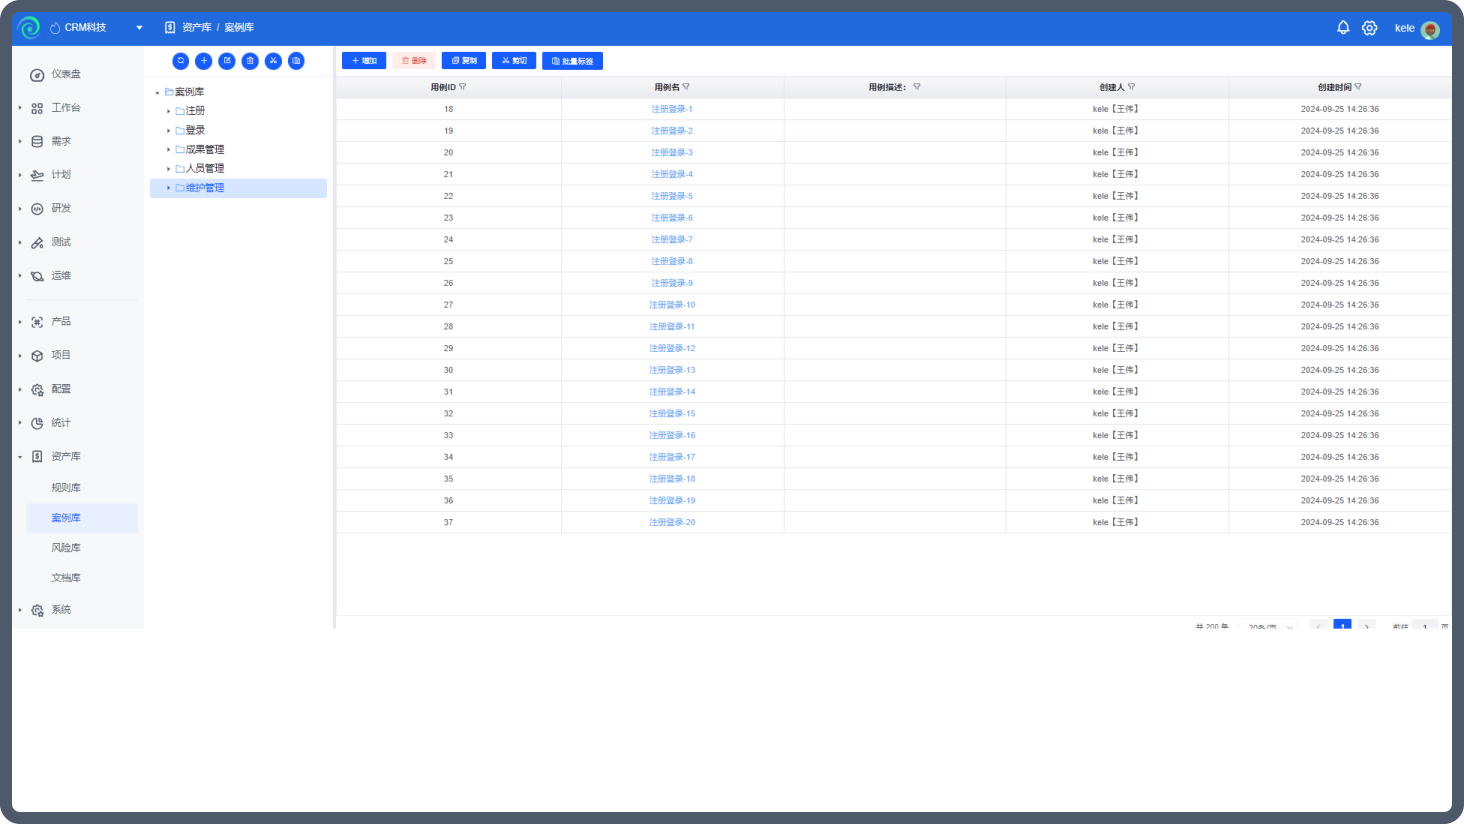Select the 人员管理 folder
Viewport: 1464px width, 824px height.
(x=205, y=168)
